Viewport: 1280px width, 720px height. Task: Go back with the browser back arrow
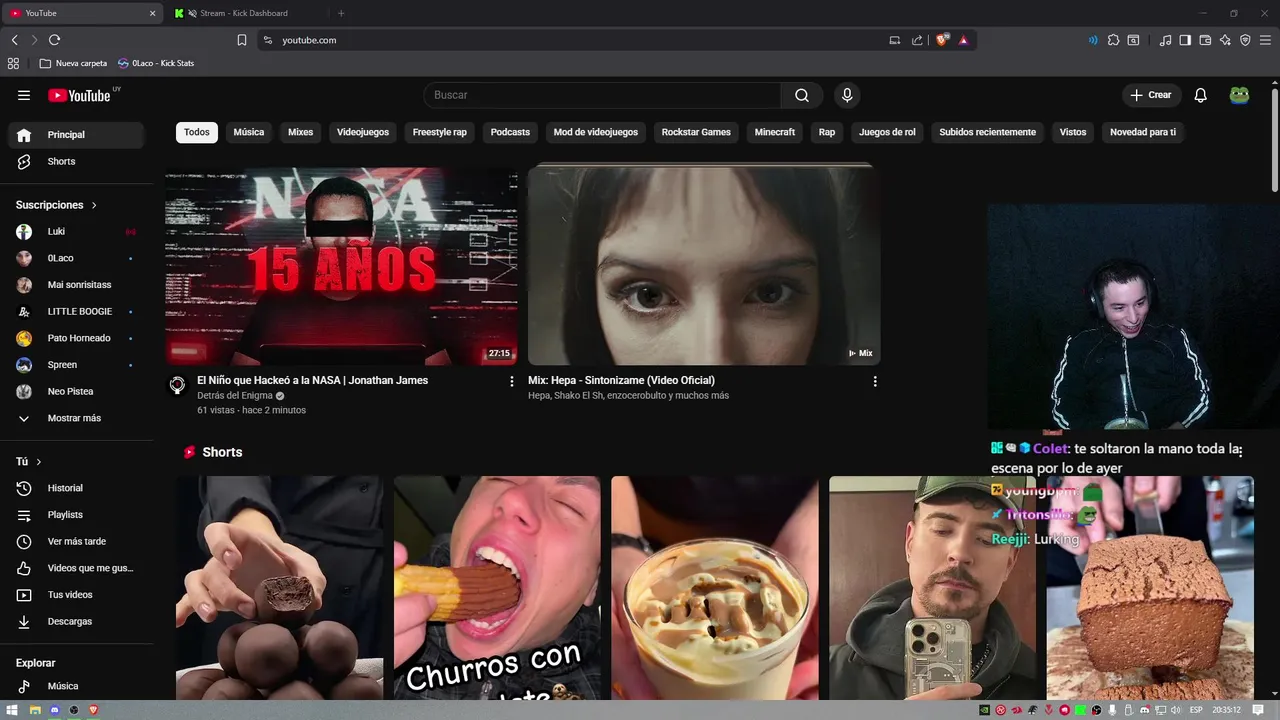pos(14,40)
